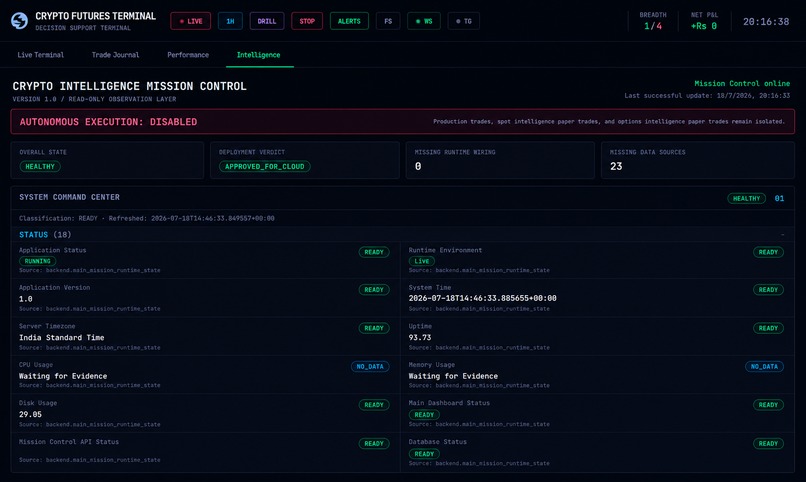Click the NO_DATA badge for Memory Usage
The height and width of the screenshot is (482, 806).
click(764, 366)
